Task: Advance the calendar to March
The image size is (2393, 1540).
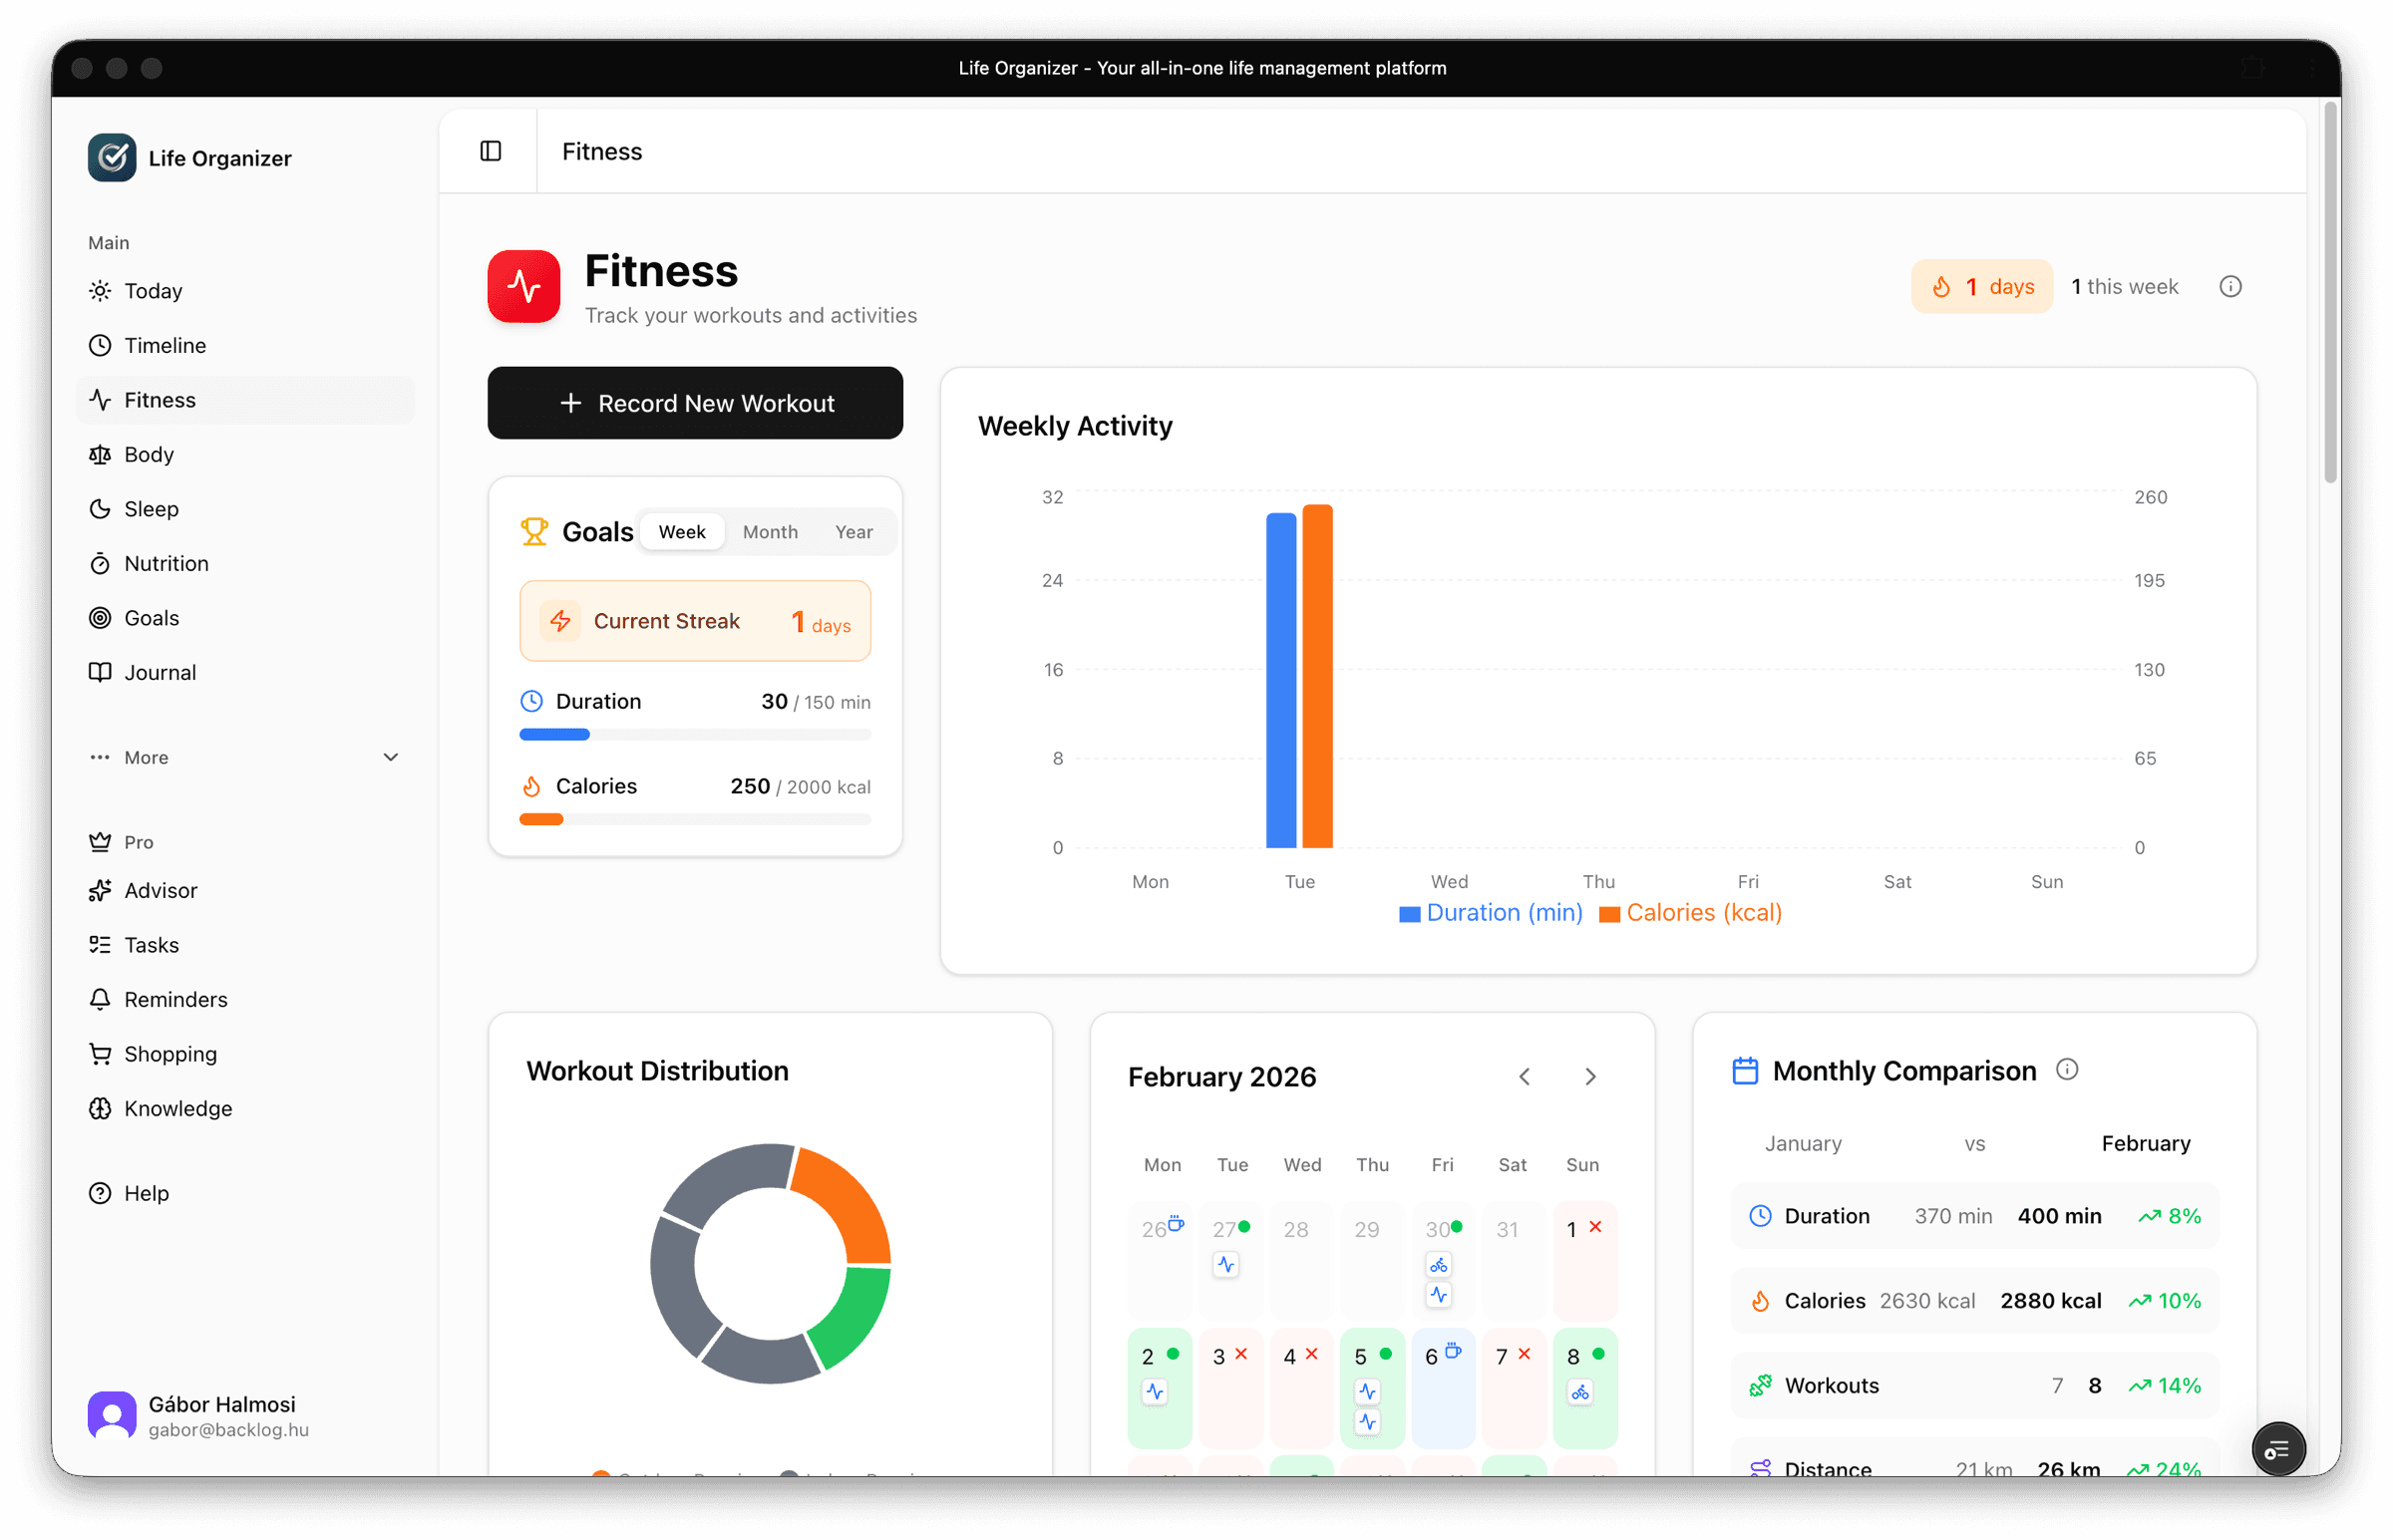Action: [x=1590, y=1076]
